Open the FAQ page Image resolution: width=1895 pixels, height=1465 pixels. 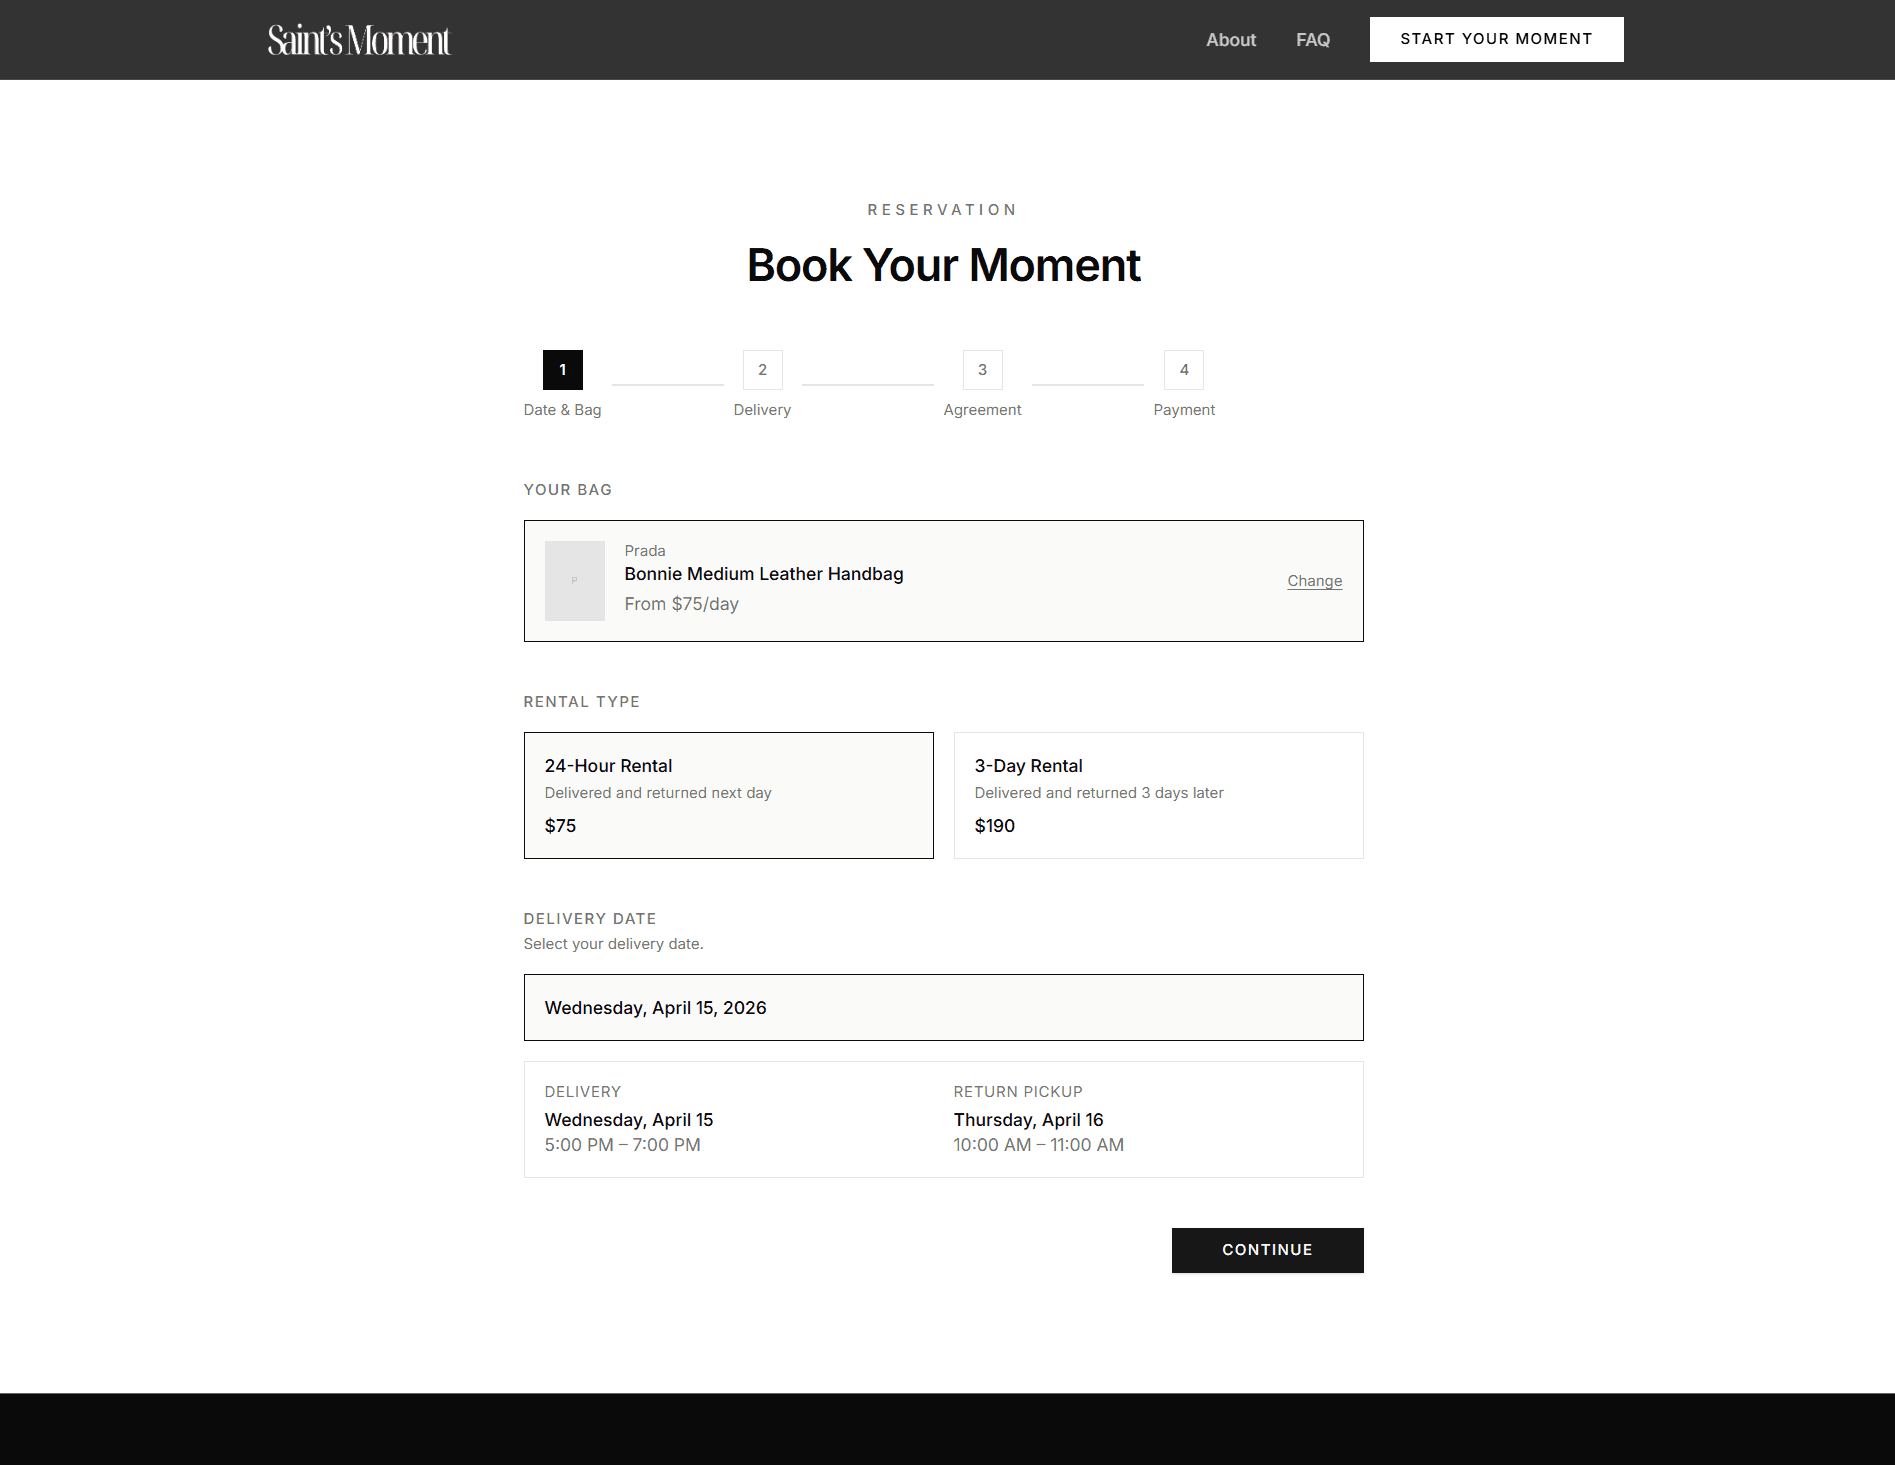(x=1312, y=40)
